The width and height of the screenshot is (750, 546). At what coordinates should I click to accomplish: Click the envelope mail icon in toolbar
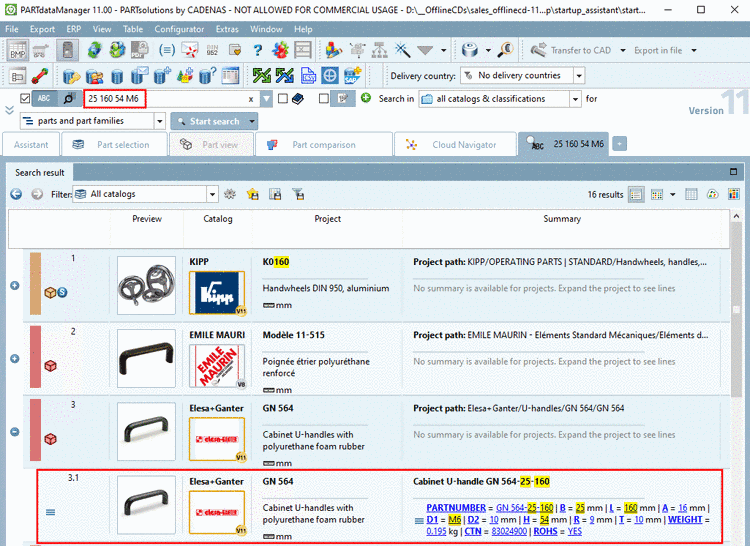coord(190,50)
